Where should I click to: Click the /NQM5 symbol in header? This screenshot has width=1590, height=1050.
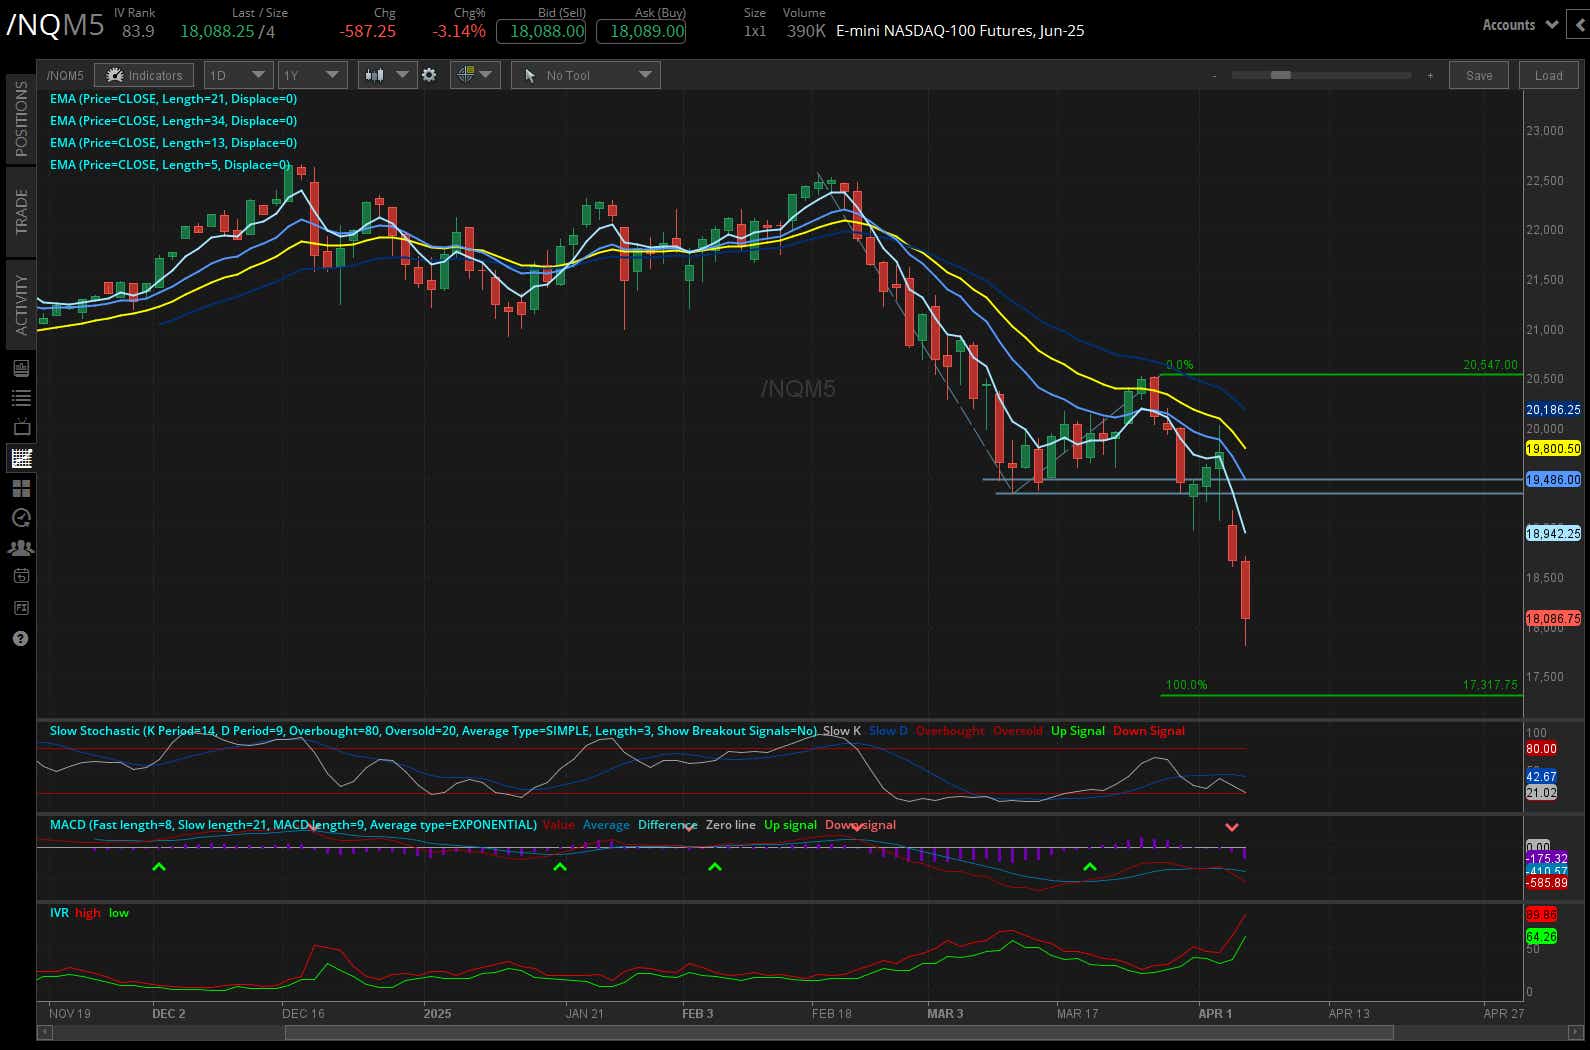pyautogui.click(x=55, y=25)
